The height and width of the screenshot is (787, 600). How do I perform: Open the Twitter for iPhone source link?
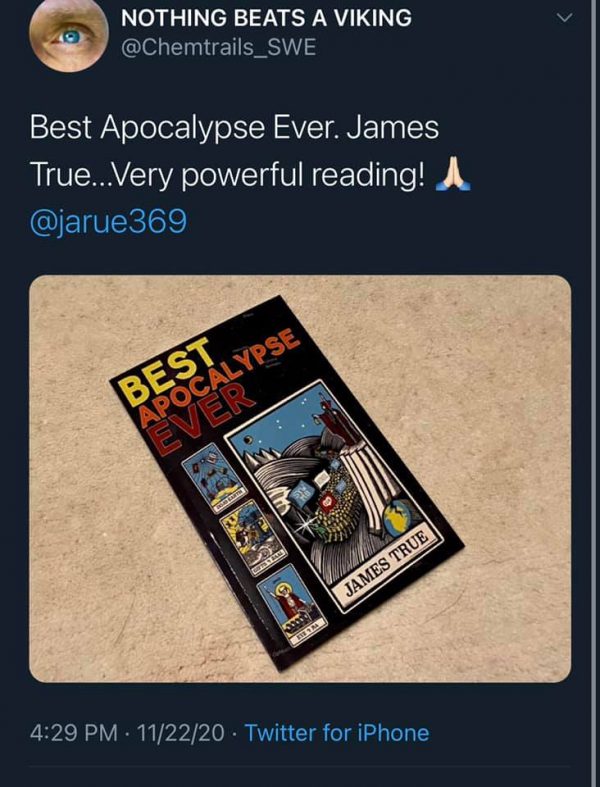tap(336, 733)
